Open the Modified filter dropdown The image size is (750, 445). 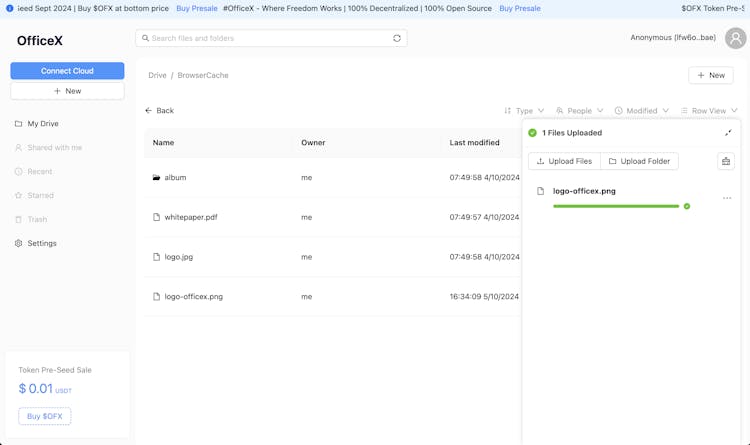pyautogui.click(x=641, y=111)
